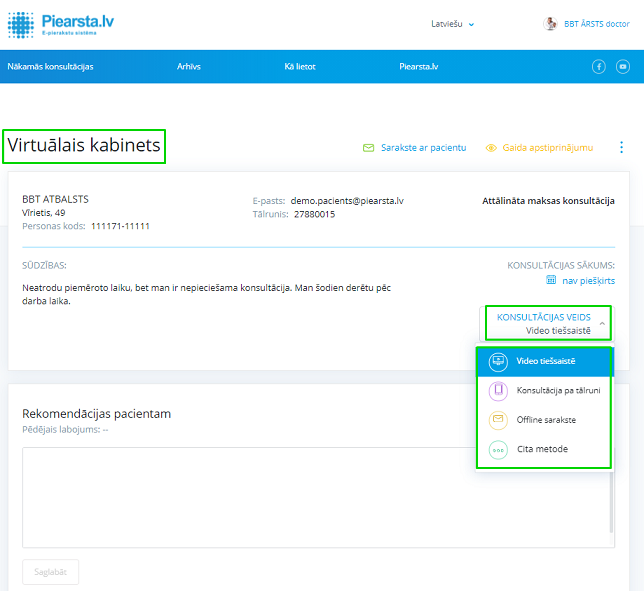Click the calendar icon for consultation start
Viewport: 644px width, 591px height.
[x=551, y=280]
